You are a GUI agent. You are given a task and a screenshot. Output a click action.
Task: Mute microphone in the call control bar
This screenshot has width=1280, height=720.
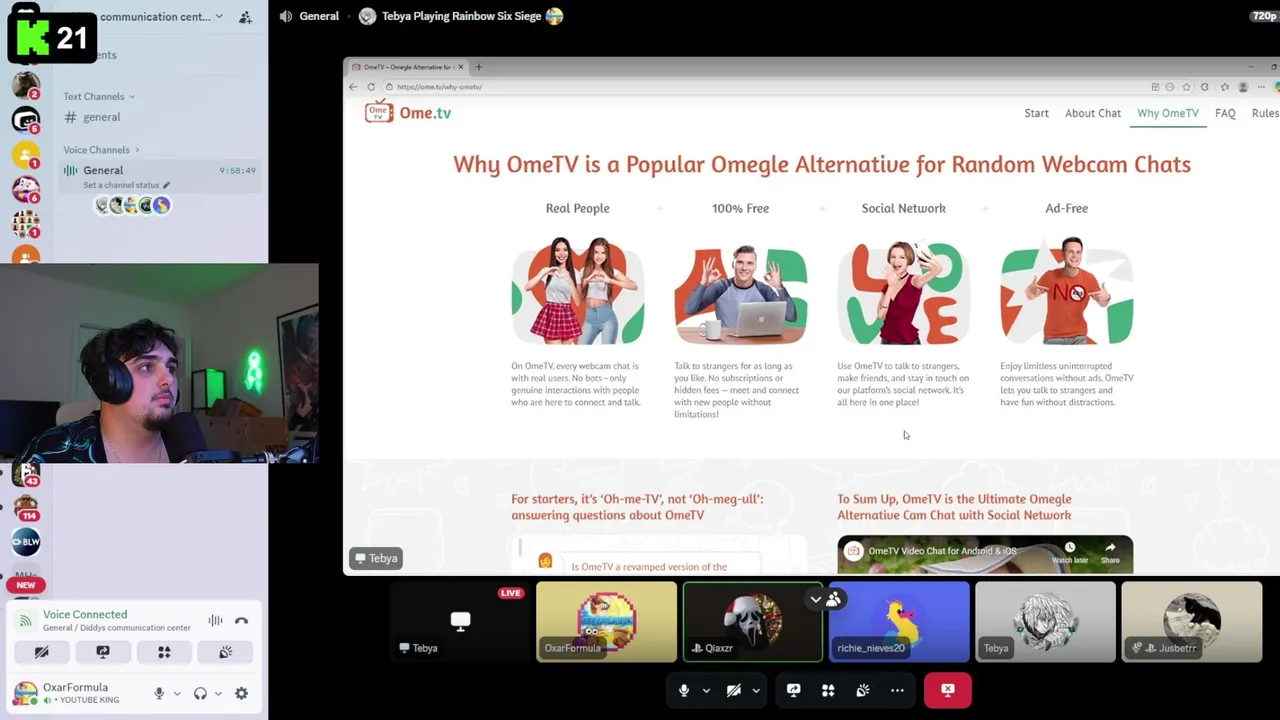pos(684,690)
